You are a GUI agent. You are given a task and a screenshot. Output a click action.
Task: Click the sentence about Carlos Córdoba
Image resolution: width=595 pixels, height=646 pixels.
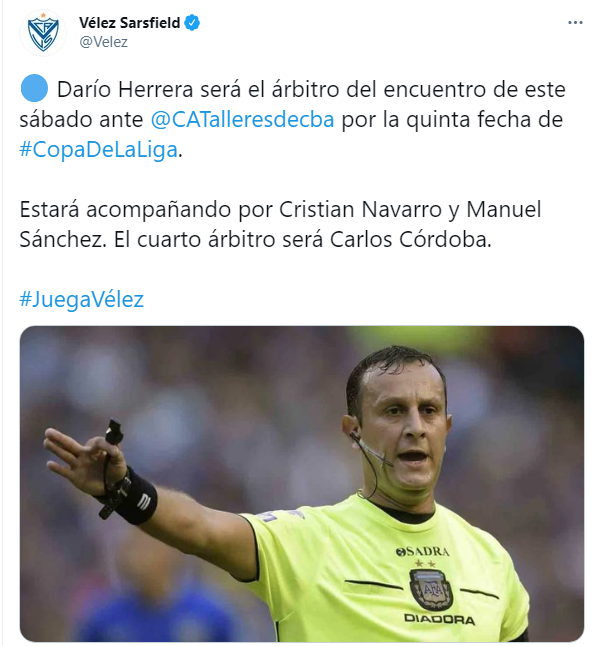(x=302, y=239)
